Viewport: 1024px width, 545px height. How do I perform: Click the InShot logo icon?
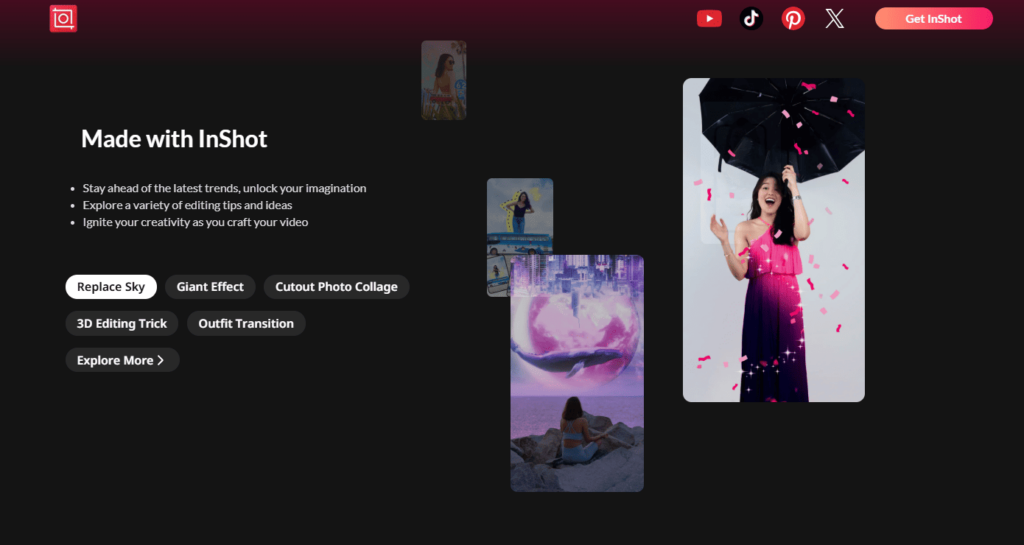point(63,18)
